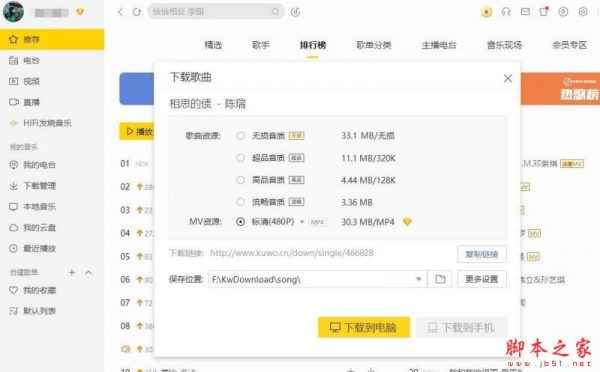The width and height of the screenshot is (600, 372).
Task: Click the refresh icon in top bar
Action: (x=137, y=12)
